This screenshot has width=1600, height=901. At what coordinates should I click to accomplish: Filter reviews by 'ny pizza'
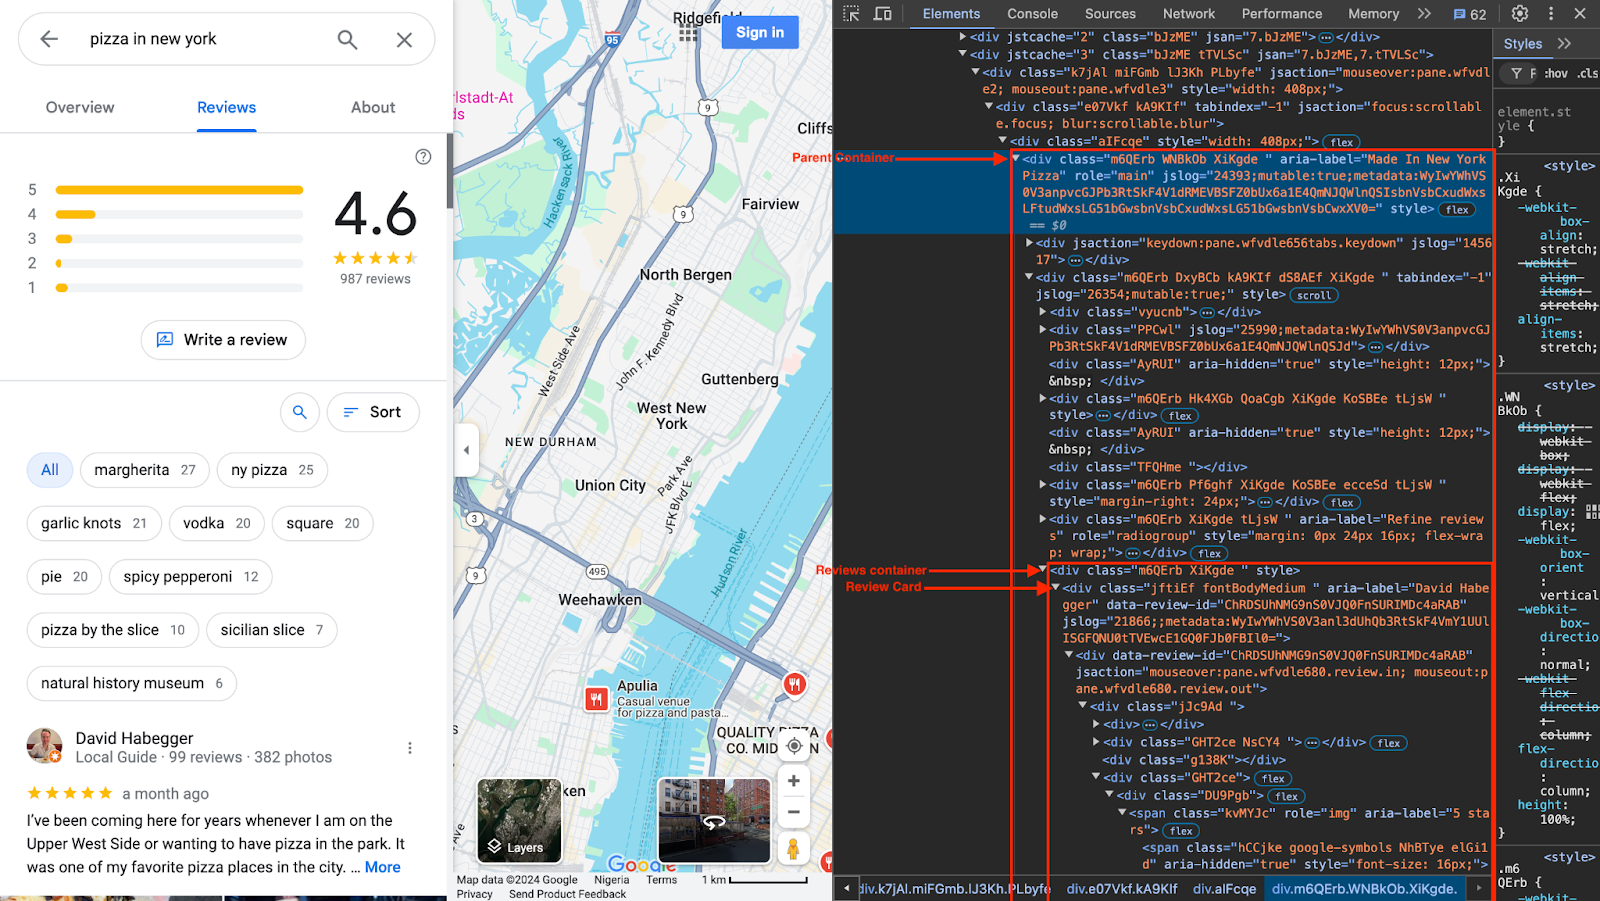(x=272, y=470)
